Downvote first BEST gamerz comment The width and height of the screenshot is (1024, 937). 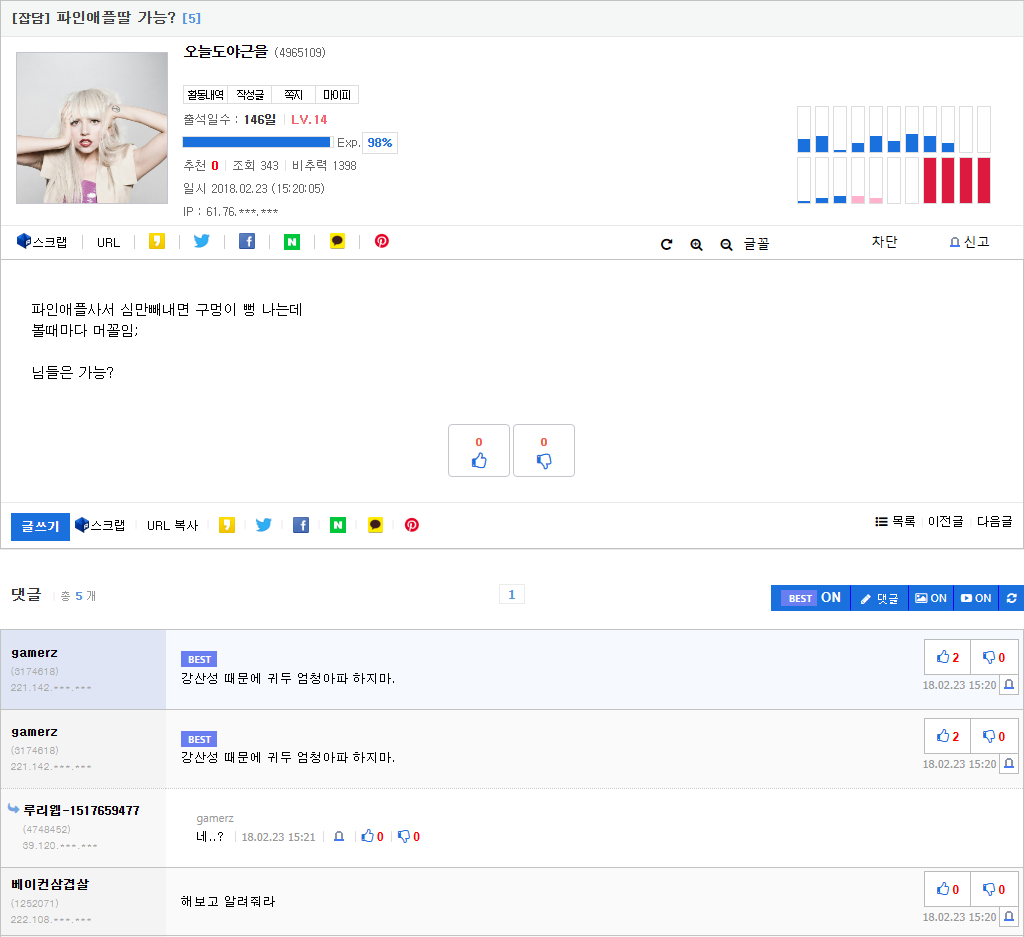[994, 657]
